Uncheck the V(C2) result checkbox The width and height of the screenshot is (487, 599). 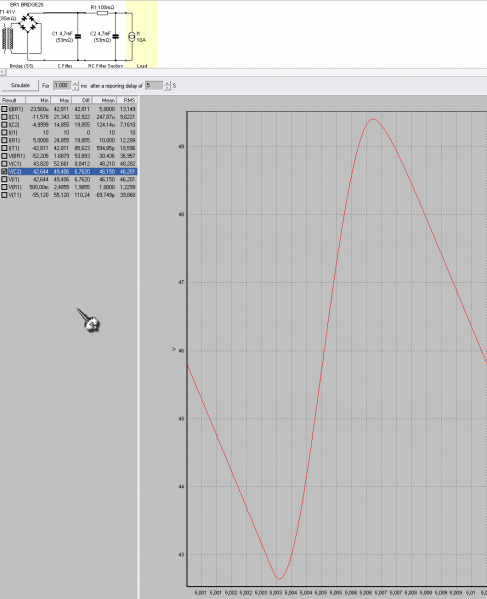[5, 172]
